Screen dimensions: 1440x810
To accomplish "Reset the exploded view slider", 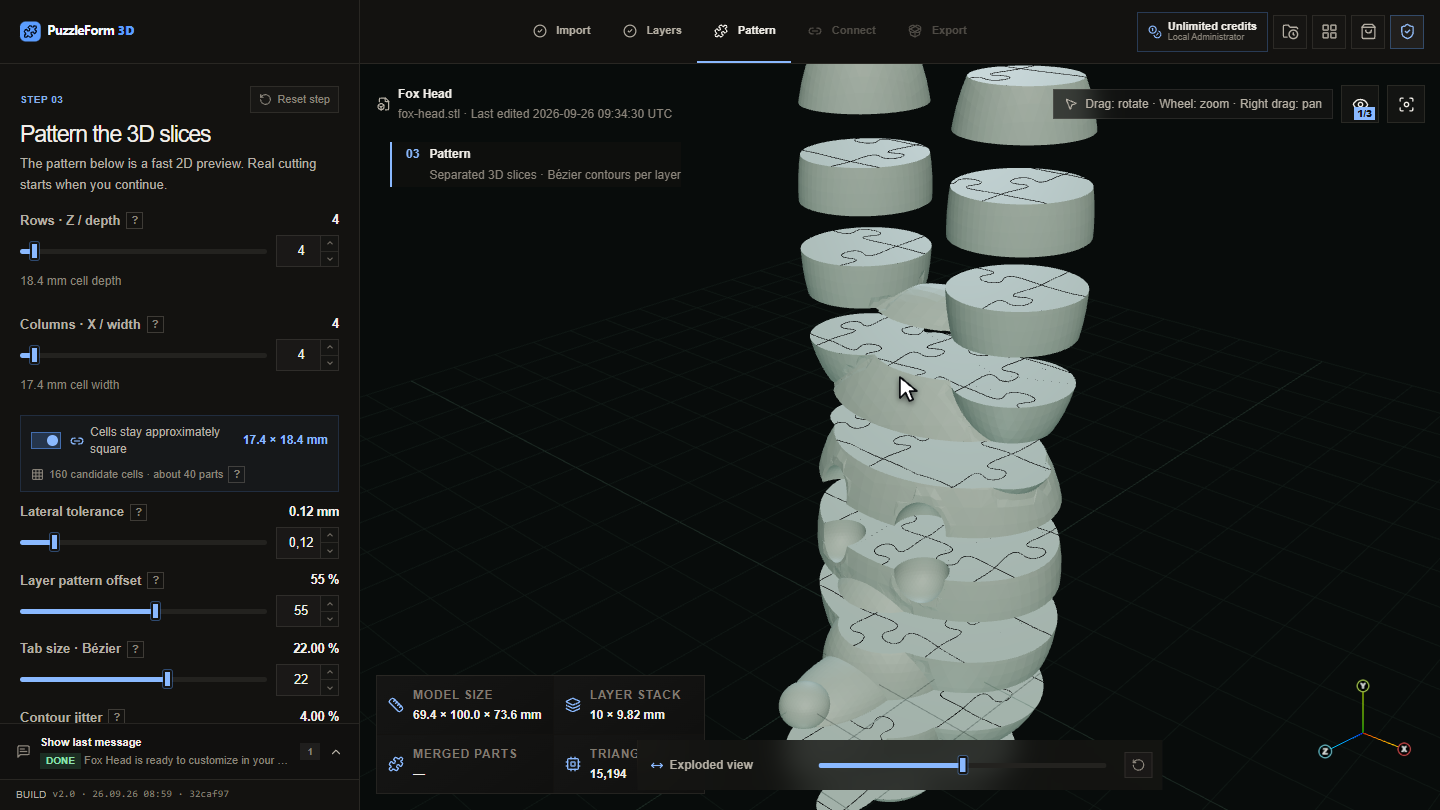I will tap(1138, 766).
